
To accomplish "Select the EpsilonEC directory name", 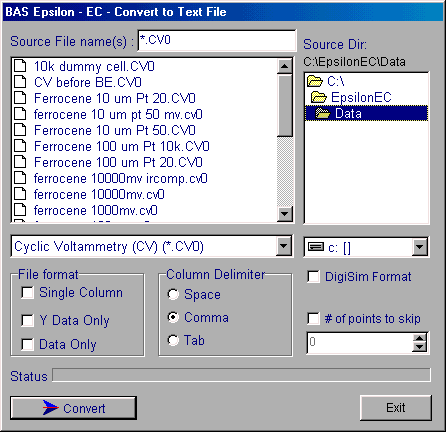I will pos(361,97).
